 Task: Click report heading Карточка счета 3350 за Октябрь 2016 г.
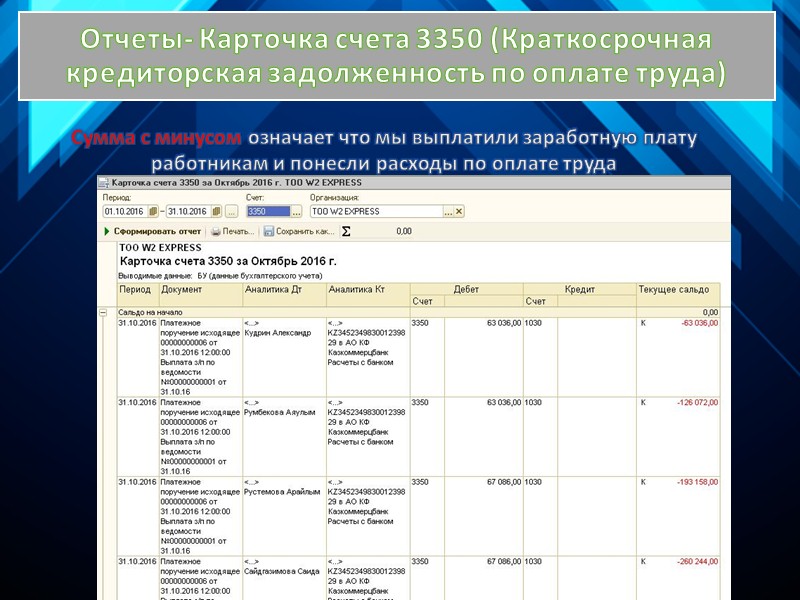pyautogui.click(x=228, y=261)
